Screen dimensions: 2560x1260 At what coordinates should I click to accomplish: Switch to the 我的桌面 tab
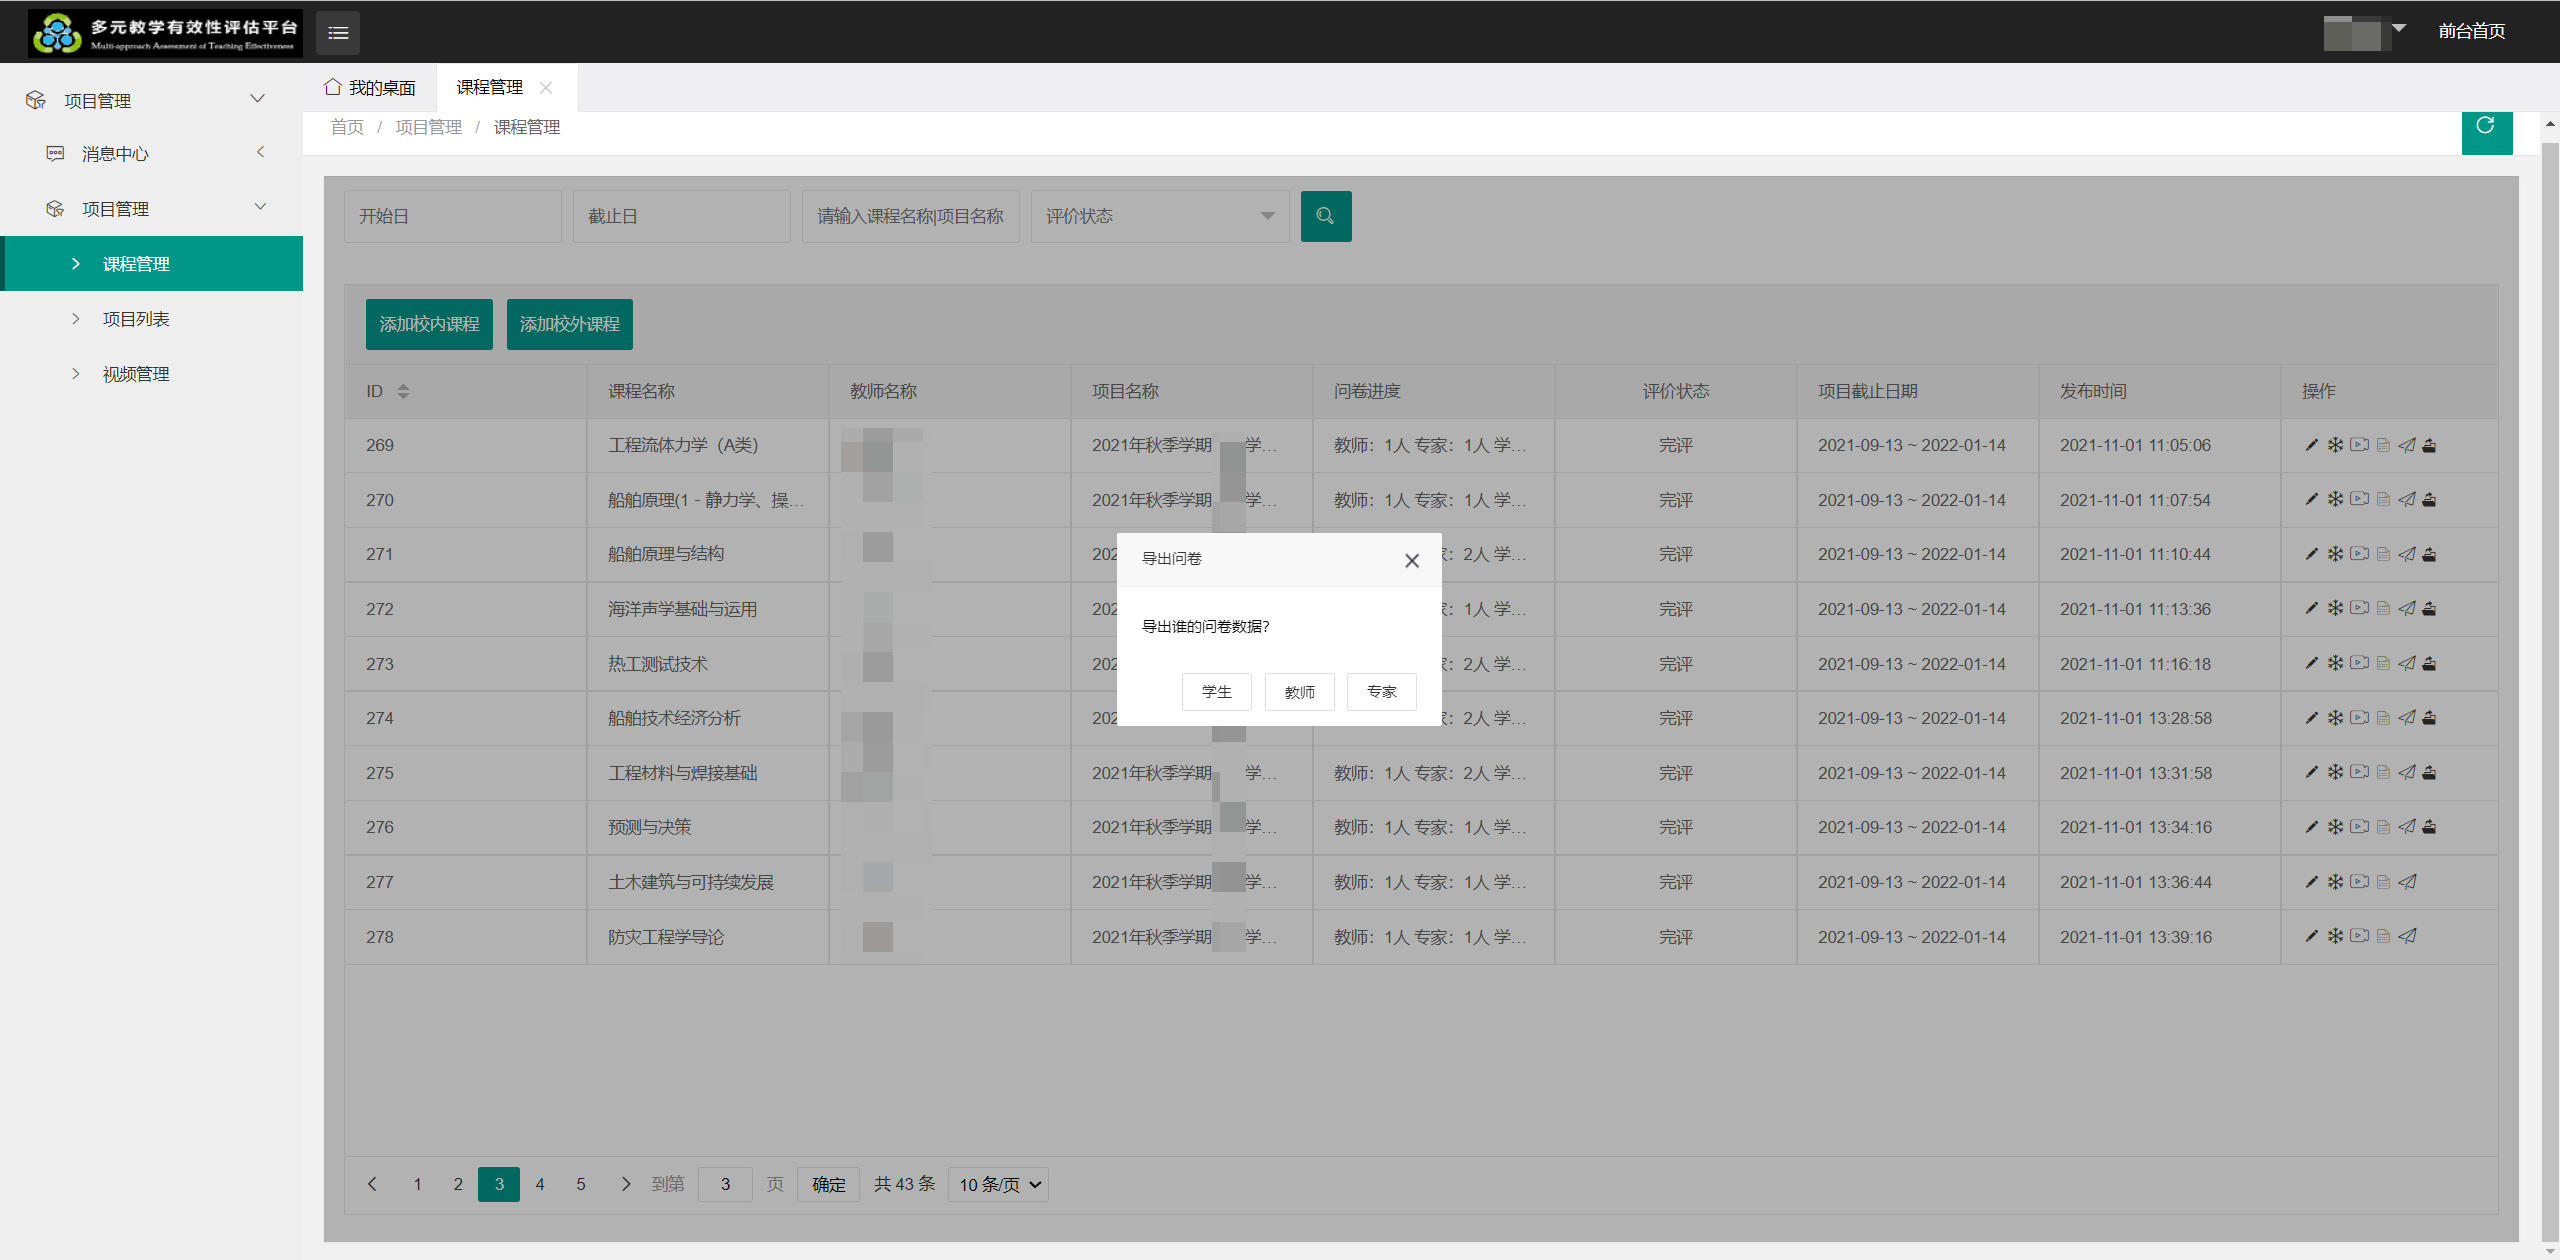tap(370, 88)
